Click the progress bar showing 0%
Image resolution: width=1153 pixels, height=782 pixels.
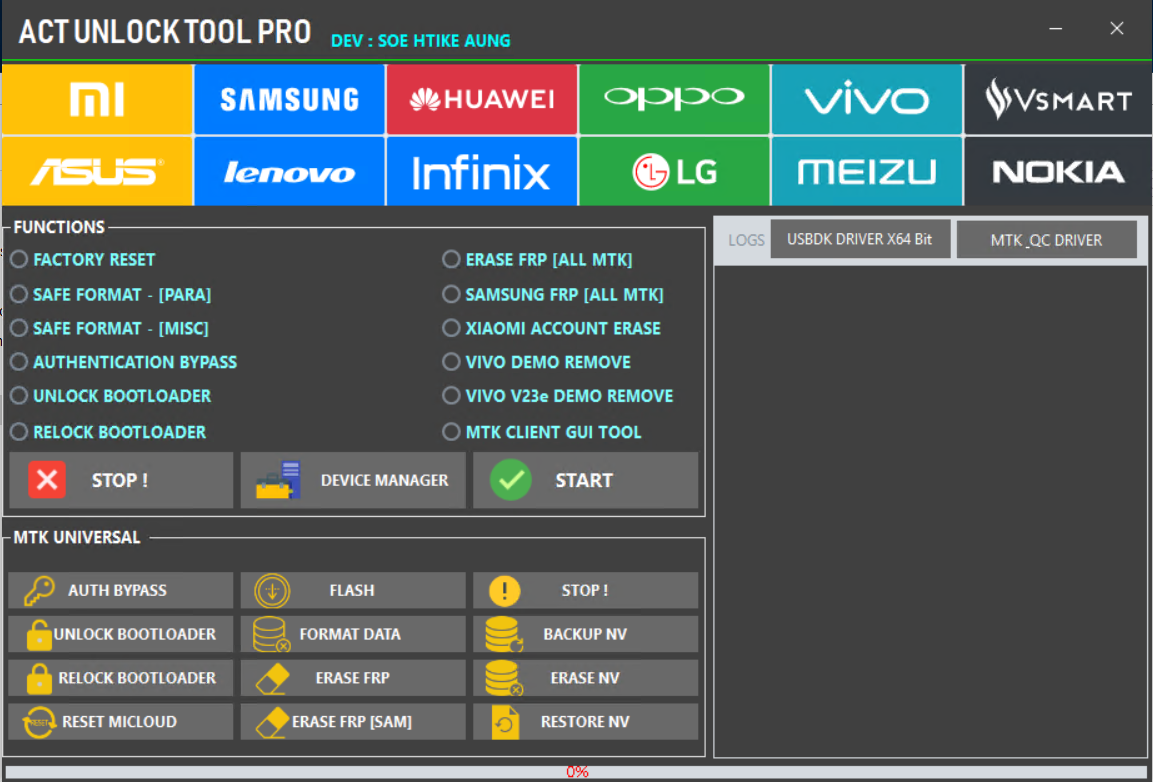coord(577,772)
